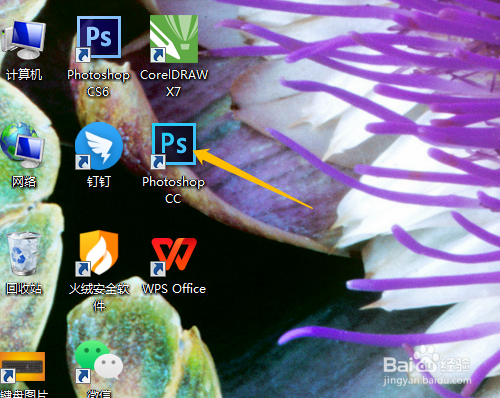The width and height of the screenshot is (500, 398).
Task: Click the 'Photoshop CC' label text
Action: coord(174,190)
